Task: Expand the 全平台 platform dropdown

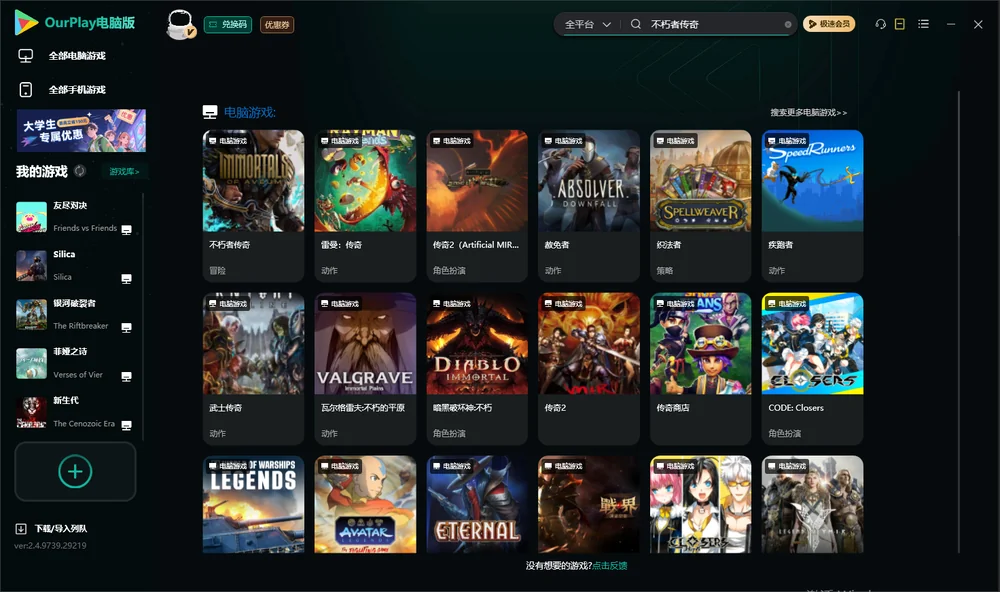Action: click(x=588, y=24)
